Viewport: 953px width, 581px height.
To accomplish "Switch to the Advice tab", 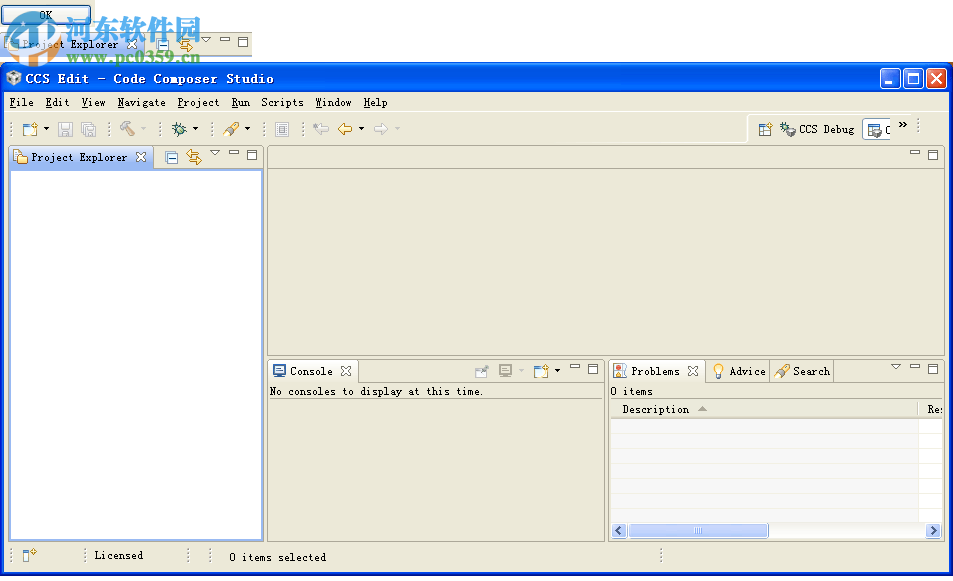I will click(x=738, y=371).
